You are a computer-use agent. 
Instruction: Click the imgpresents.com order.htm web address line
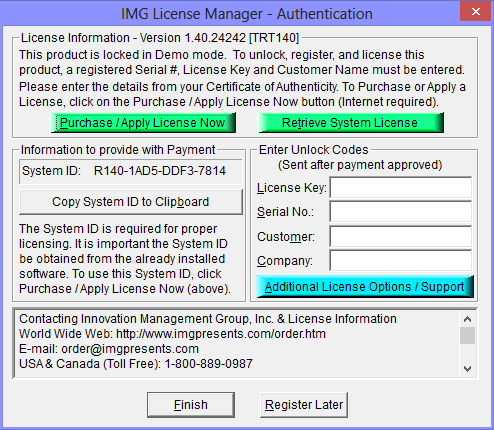pyautogui.click(x=172, y=334)
